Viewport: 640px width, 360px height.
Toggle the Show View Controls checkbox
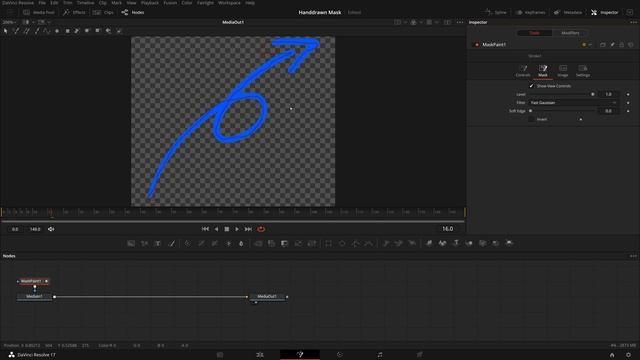click(x=531, y=86)
